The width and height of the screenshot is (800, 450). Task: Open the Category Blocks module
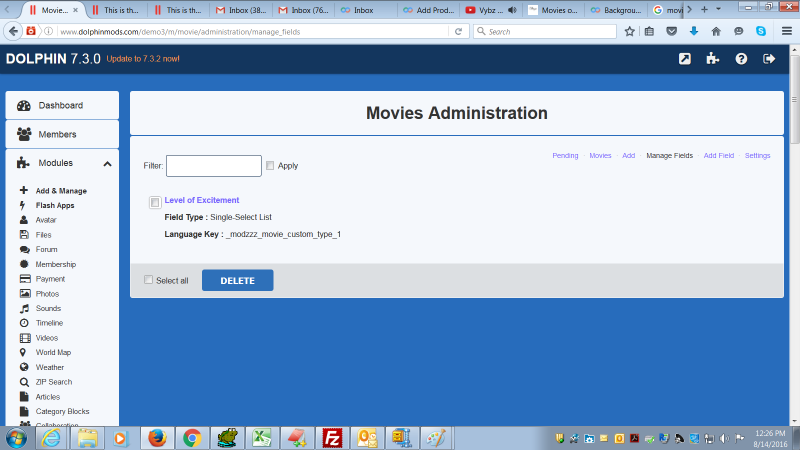(62, 411)
